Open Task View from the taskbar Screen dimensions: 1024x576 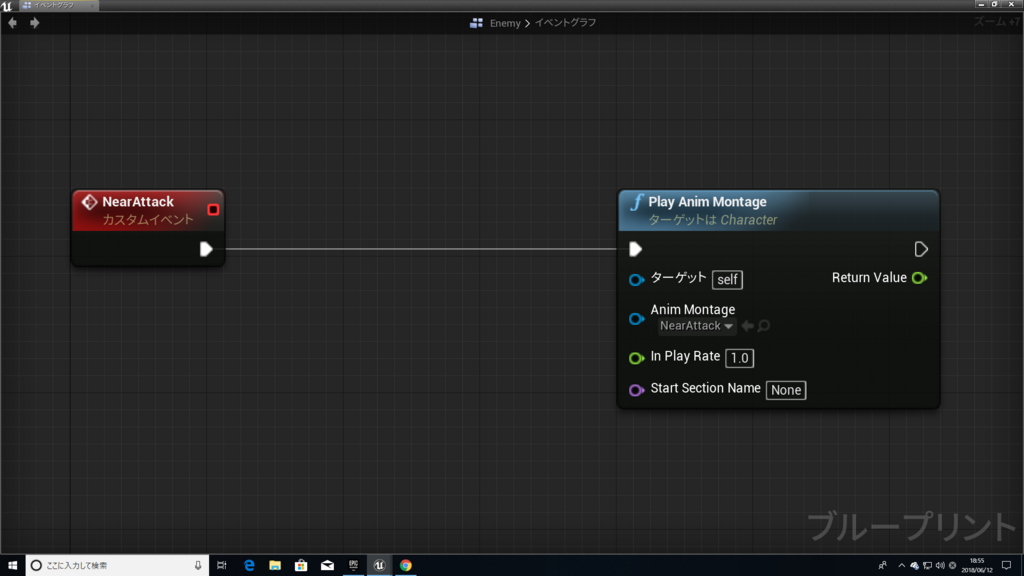pyautogui.click(x=222, y=566)
